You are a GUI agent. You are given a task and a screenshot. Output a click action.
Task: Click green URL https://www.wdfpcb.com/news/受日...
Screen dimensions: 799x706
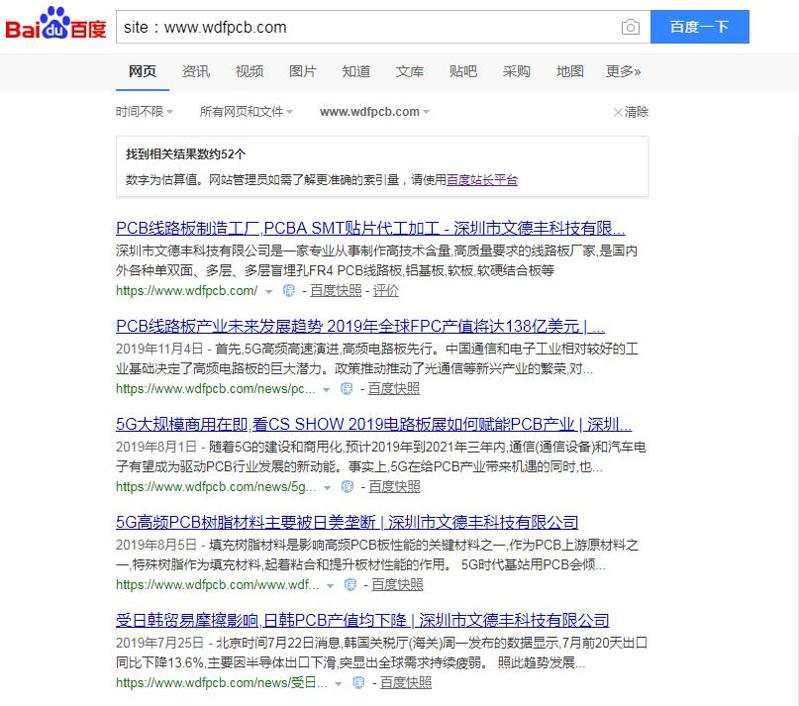pyautogui.click(x=222, y=682)
